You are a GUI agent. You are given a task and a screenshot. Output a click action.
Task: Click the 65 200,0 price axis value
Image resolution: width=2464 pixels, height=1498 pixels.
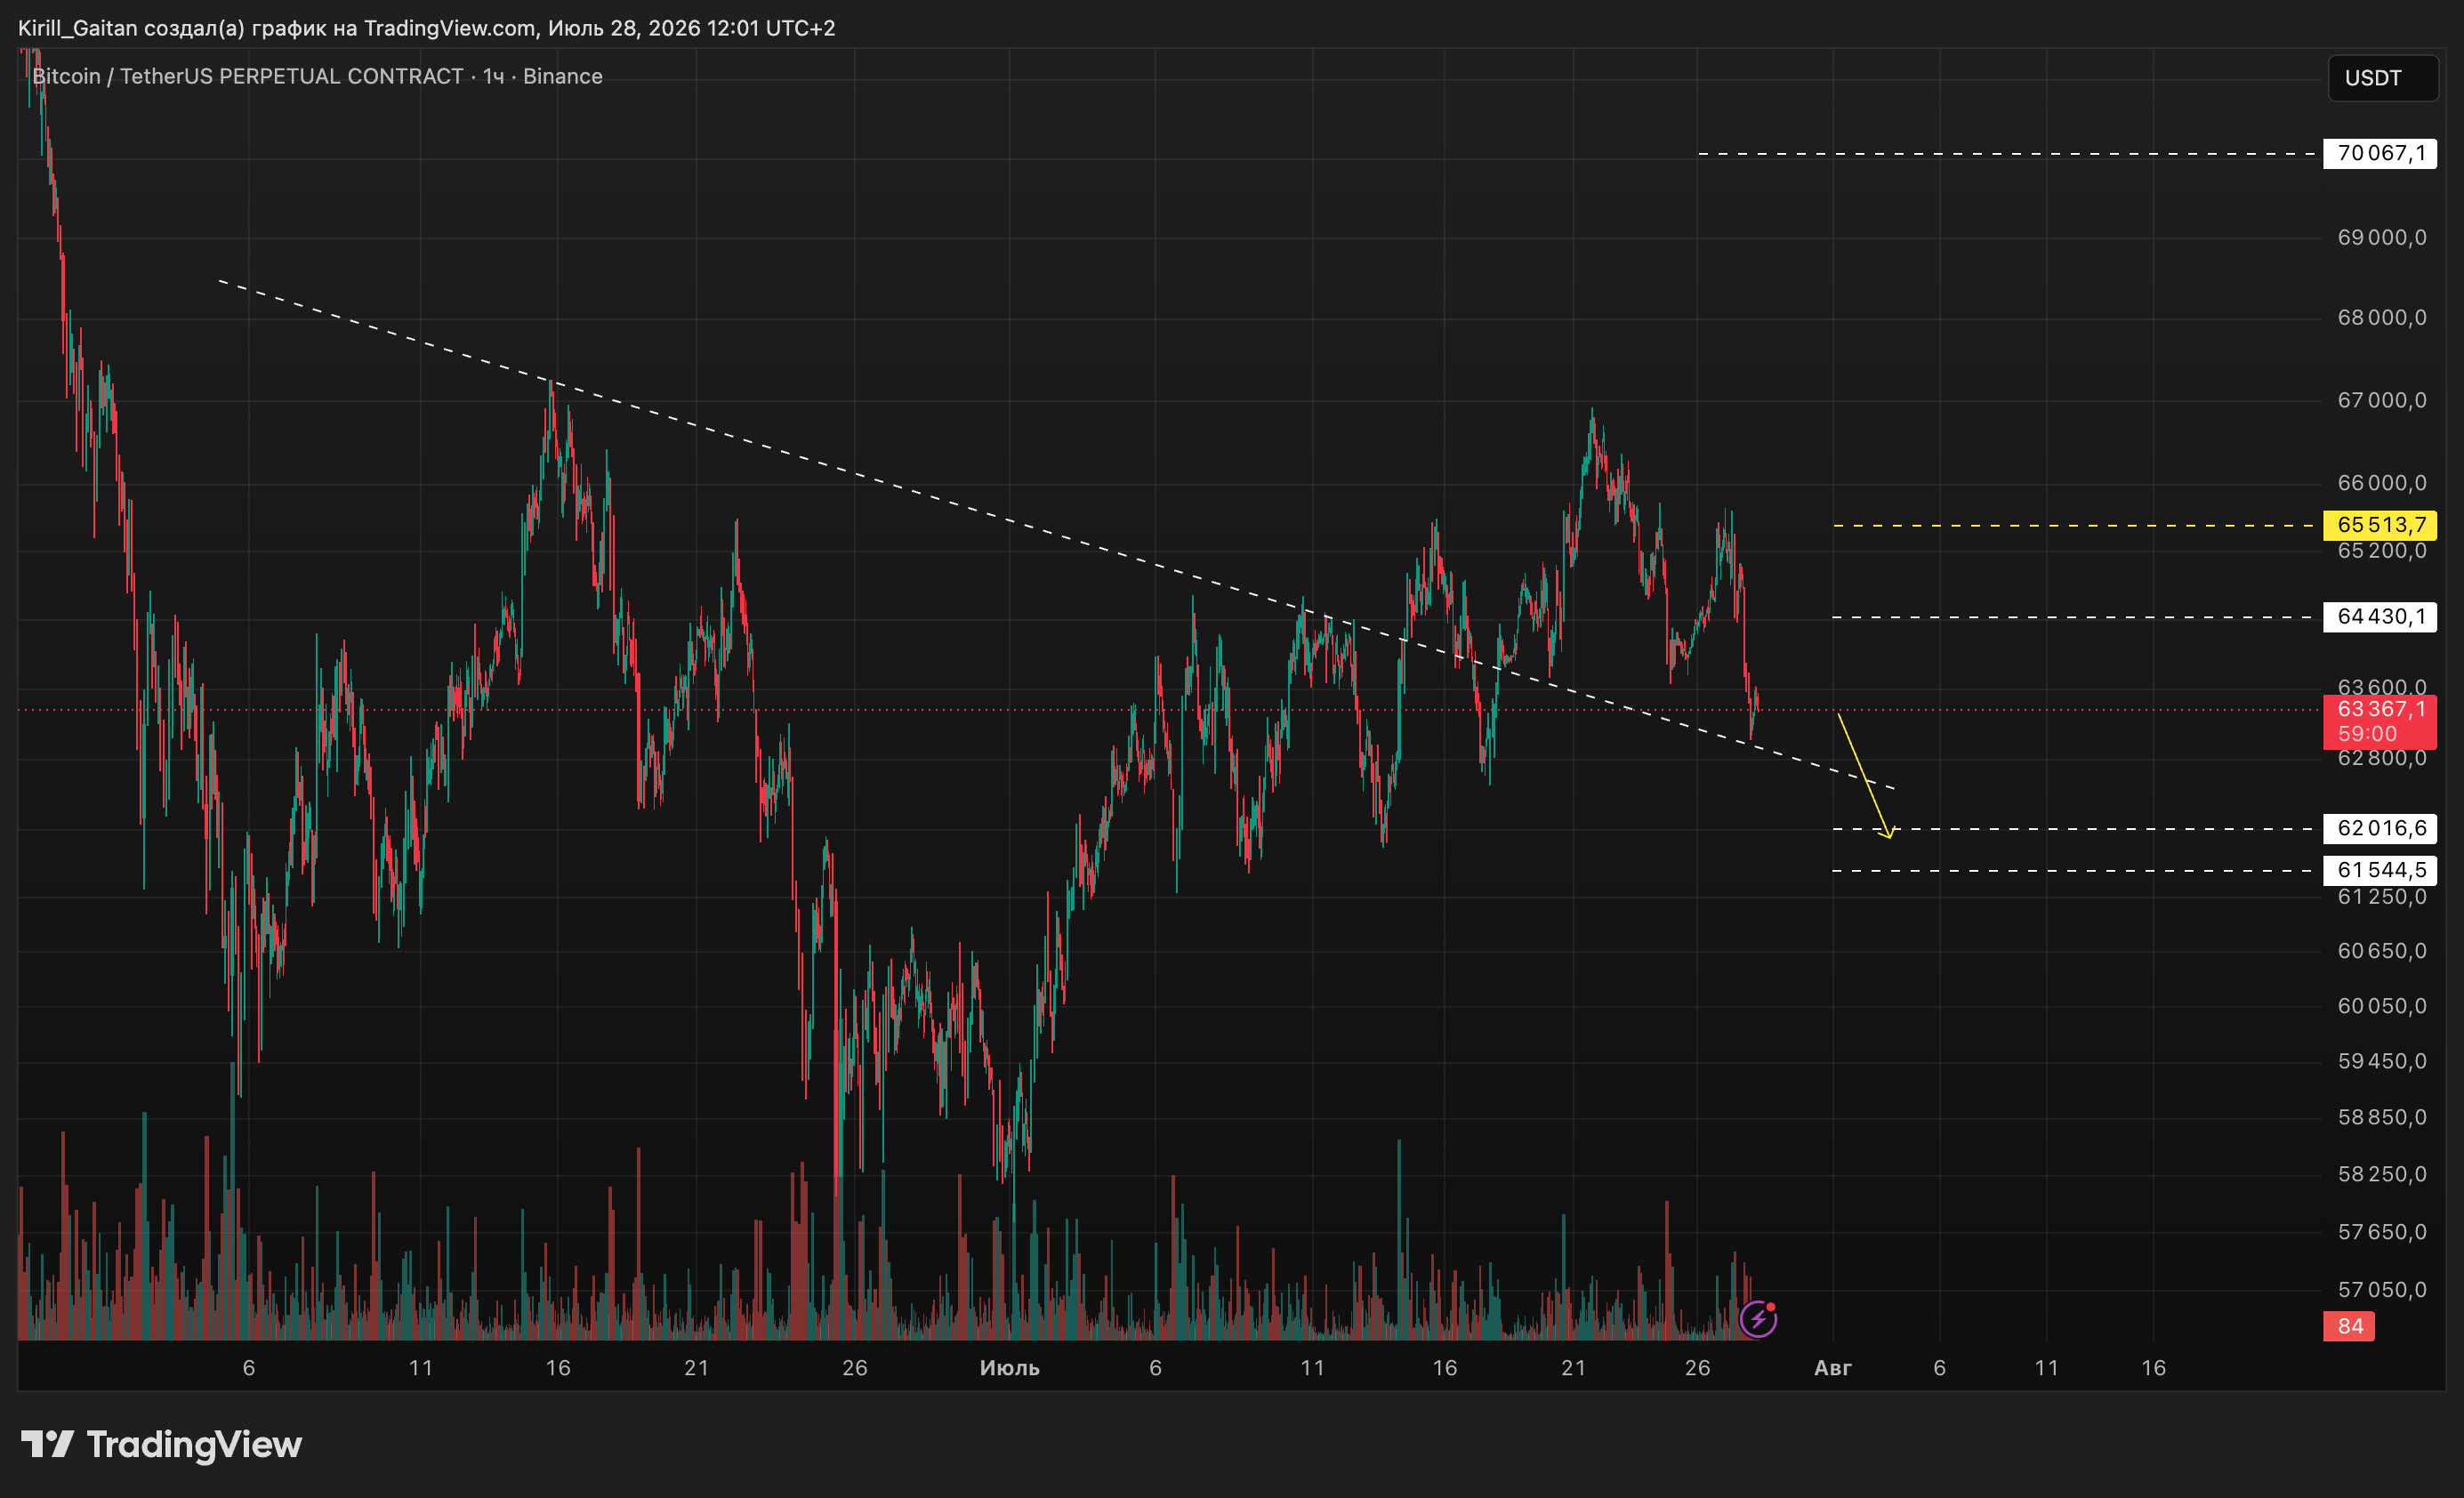point(2381,551)
